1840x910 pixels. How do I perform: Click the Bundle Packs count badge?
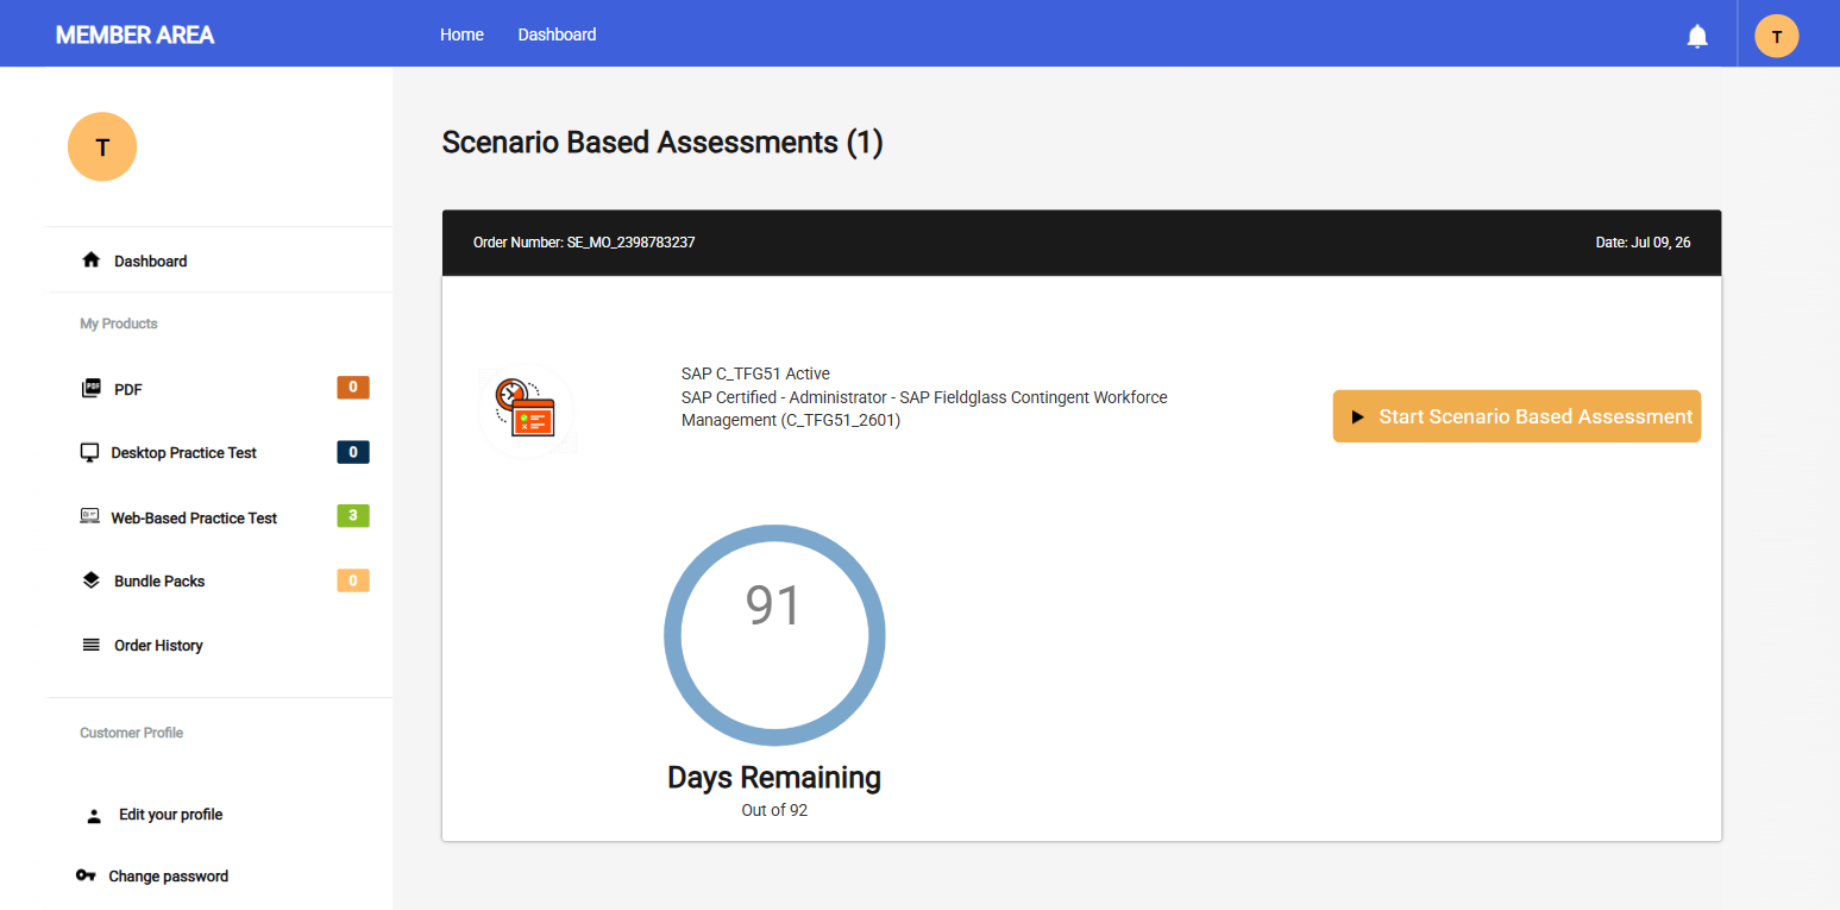[x=353, y=580]
